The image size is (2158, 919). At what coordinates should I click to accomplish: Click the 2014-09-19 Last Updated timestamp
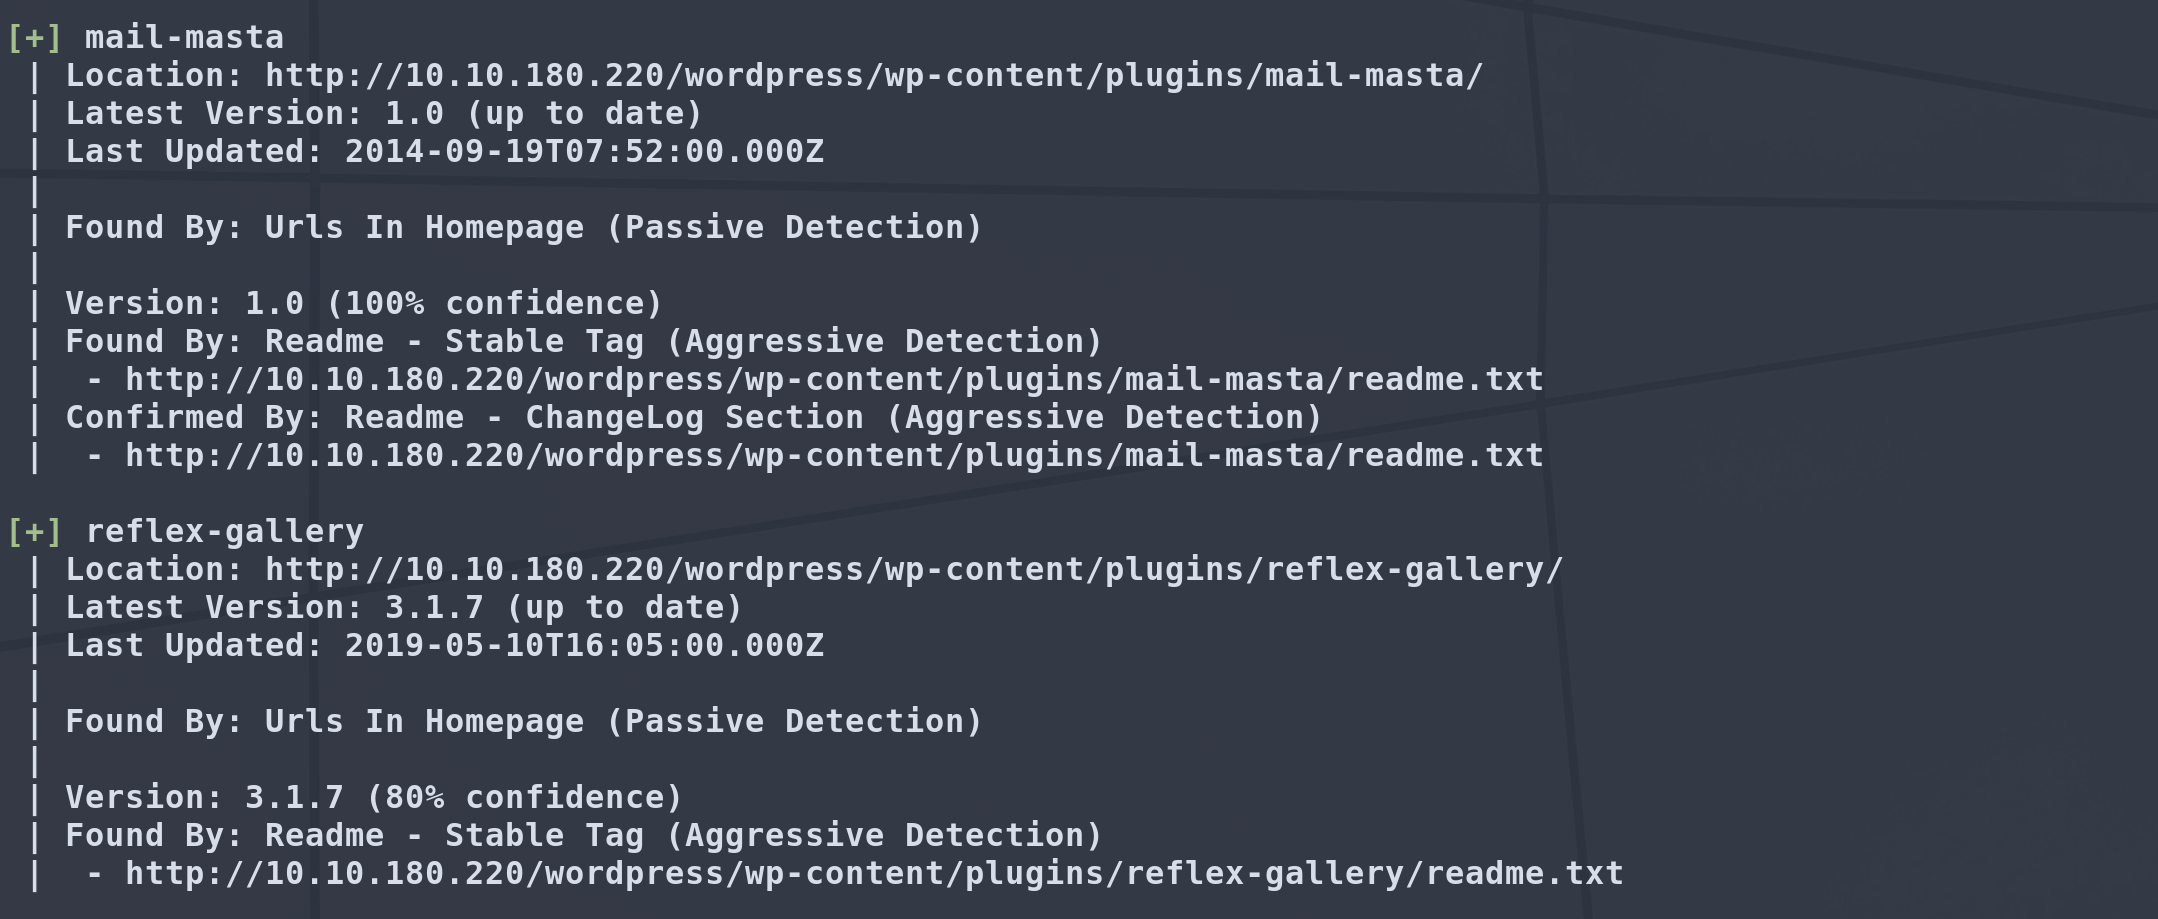click(x=584, y=152)
